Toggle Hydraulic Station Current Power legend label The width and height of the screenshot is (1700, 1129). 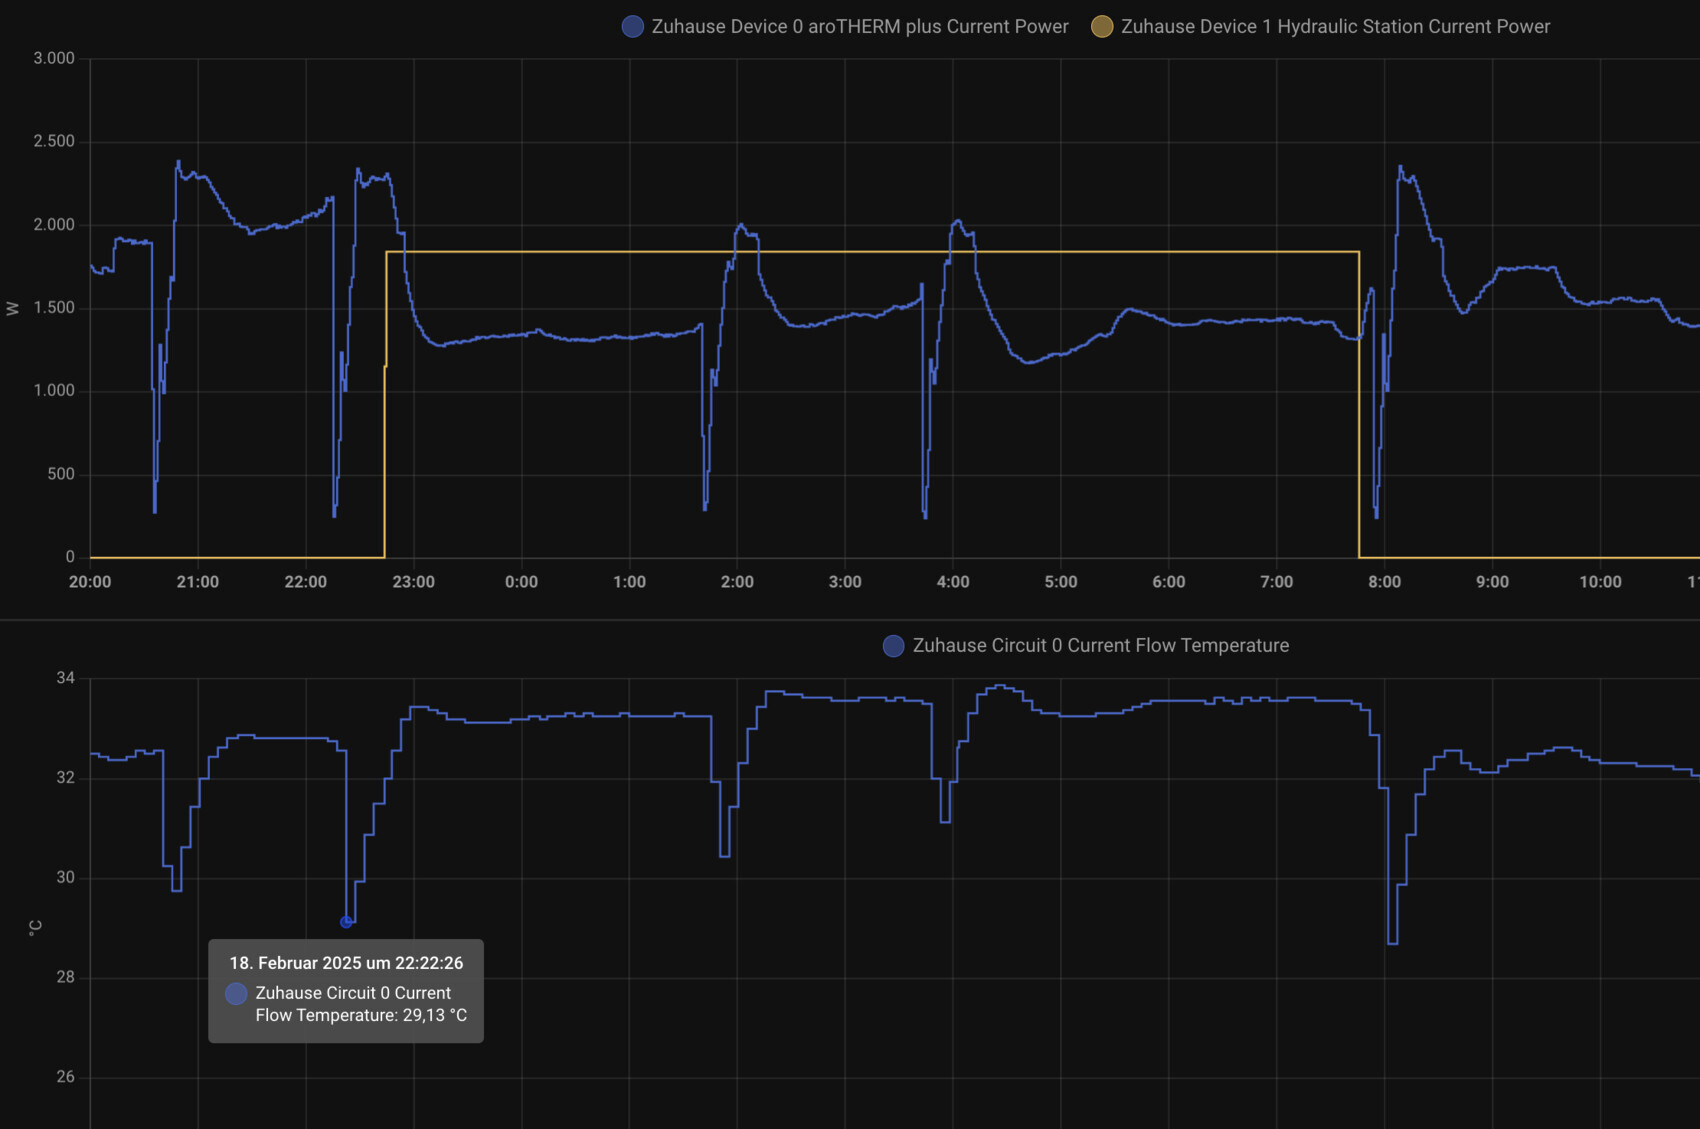pos(1335,27)
